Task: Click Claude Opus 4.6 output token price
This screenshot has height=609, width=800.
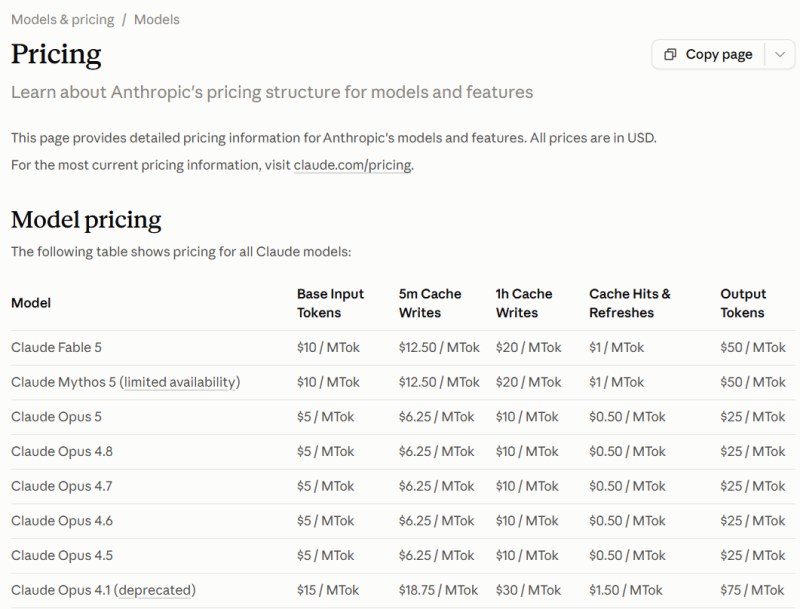Action: (753, 521)
